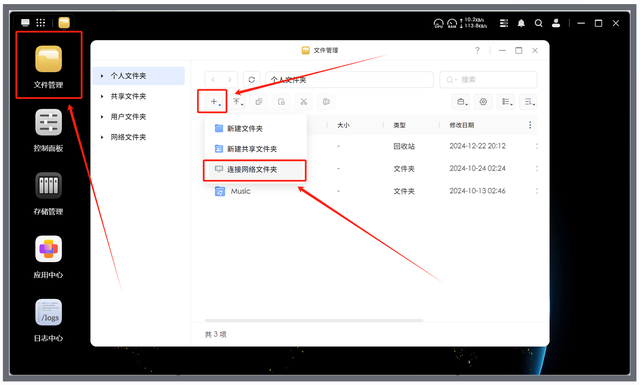The width and height of the screenshot is (640, 385).
Task: Click the path address bar showing 个人文件夹
Action: (x=349, y=80)
